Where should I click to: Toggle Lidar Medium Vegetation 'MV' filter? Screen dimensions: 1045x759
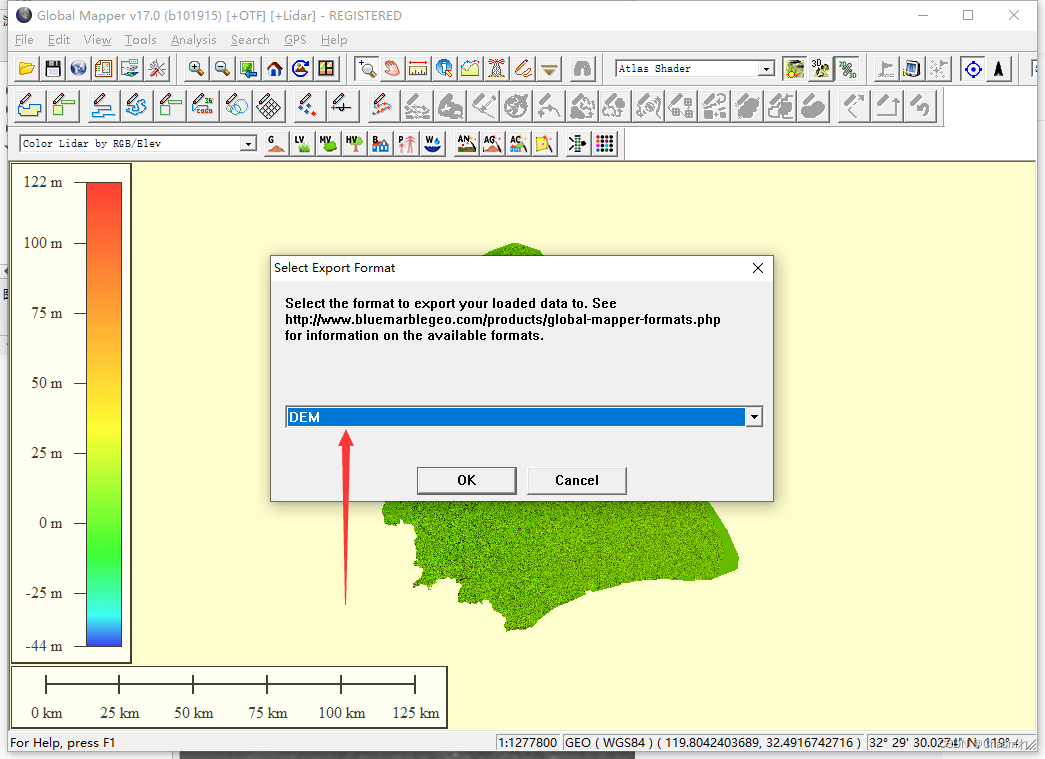(328, 144)
